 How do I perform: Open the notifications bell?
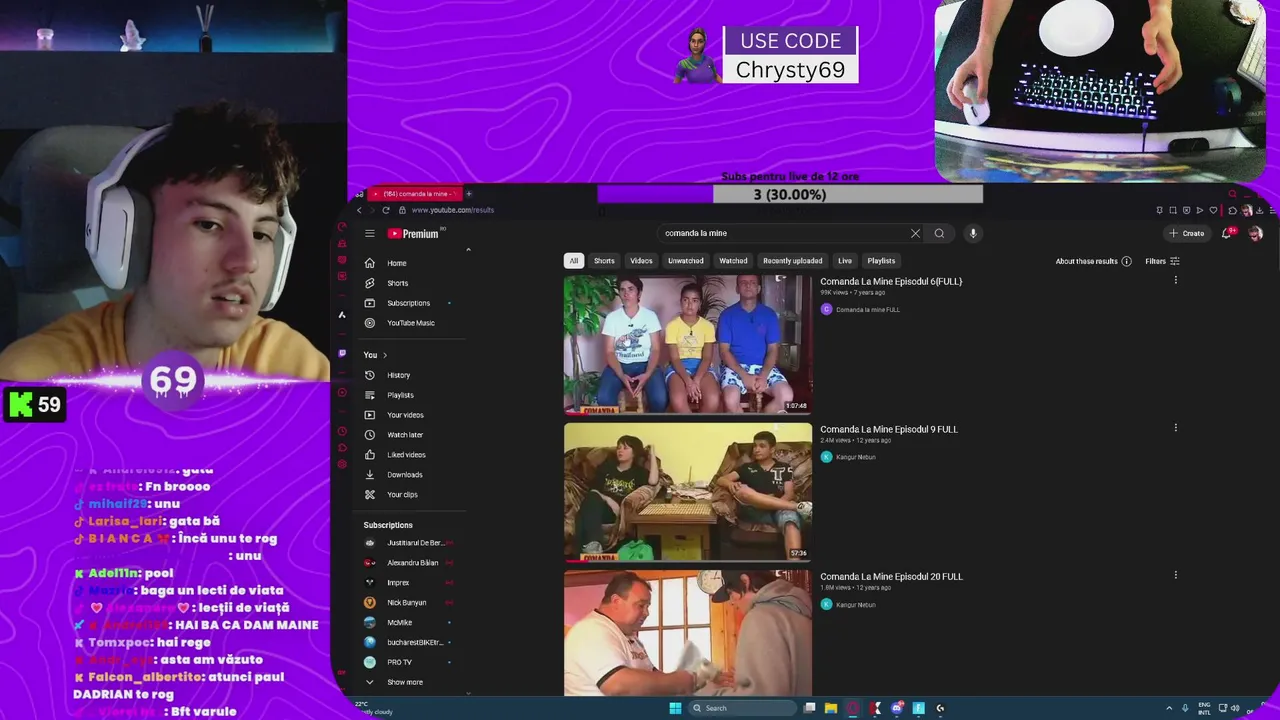[1226, 233]
